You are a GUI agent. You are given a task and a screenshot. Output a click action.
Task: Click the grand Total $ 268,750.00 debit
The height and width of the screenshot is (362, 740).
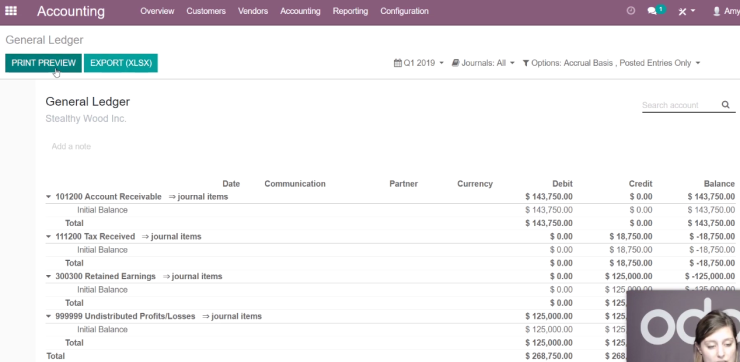point(549,356)
